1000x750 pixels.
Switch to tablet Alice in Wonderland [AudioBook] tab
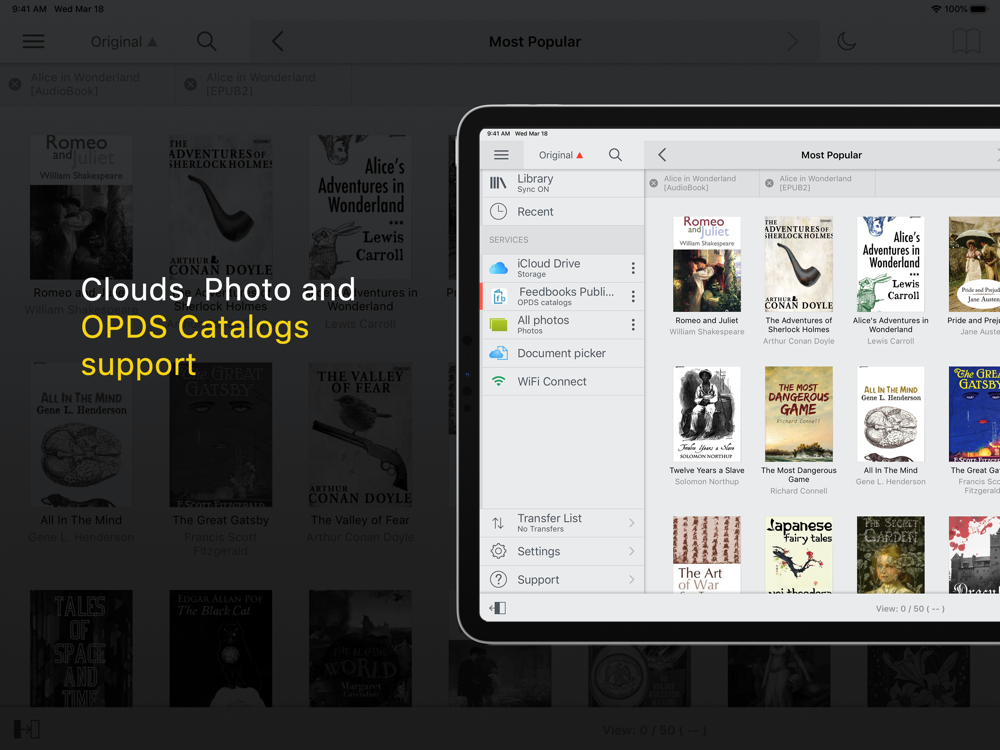pos(702,183)
